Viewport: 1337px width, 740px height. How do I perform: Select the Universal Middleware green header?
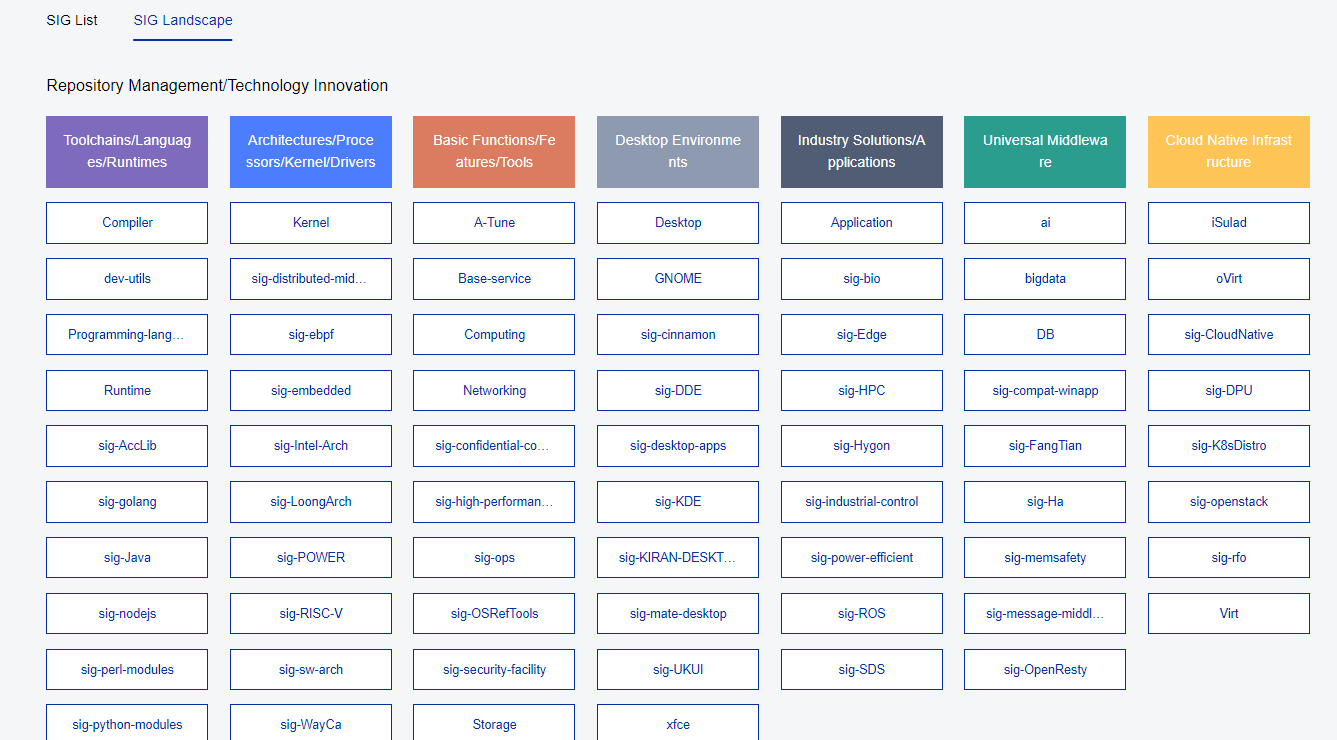(x=1045, y=152)
